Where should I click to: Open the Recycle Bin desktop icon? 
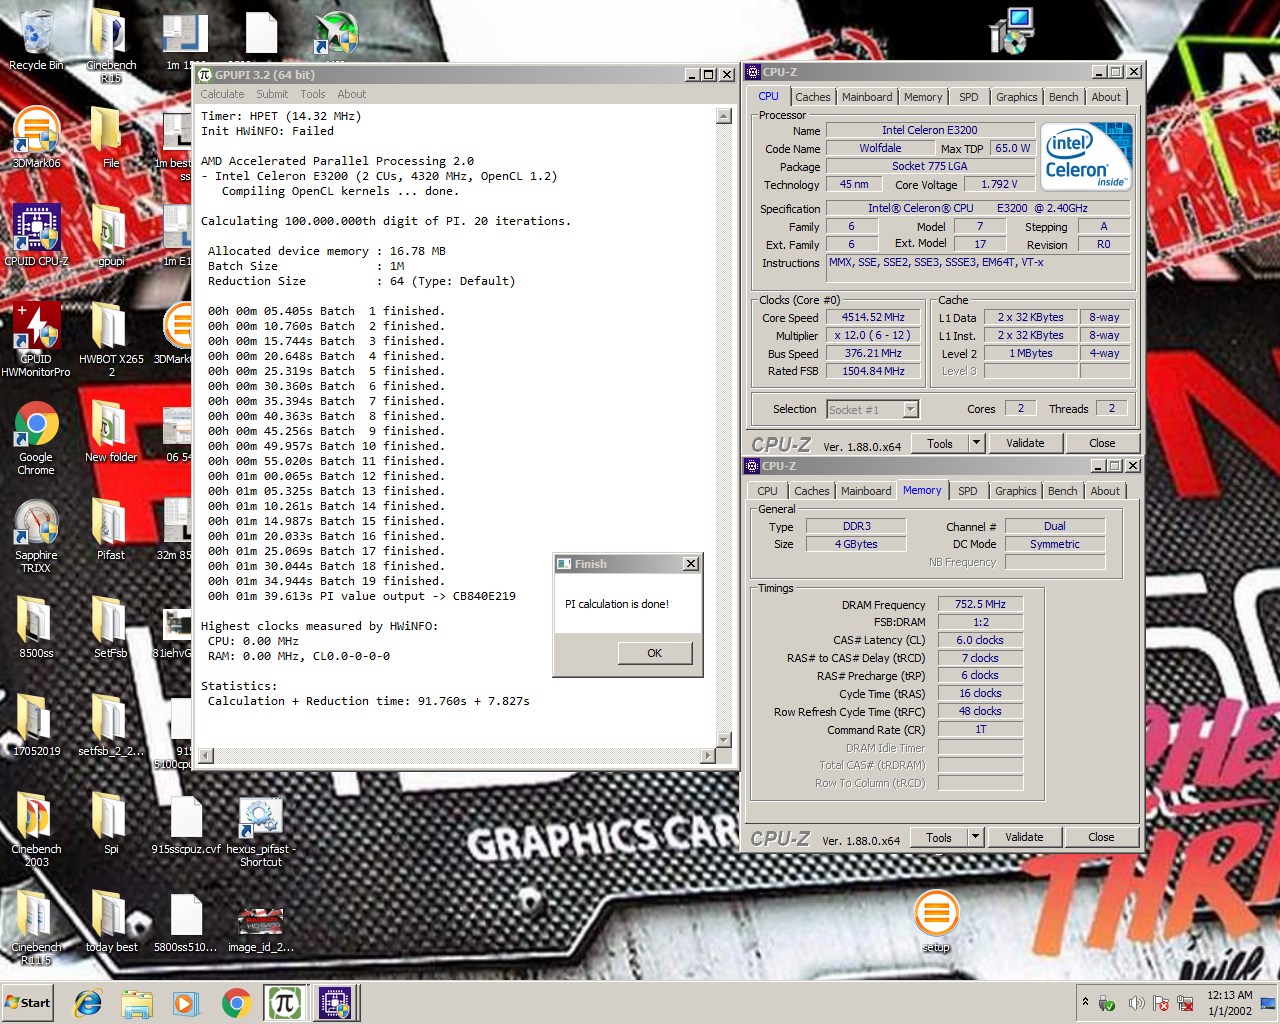click(36, 40)
